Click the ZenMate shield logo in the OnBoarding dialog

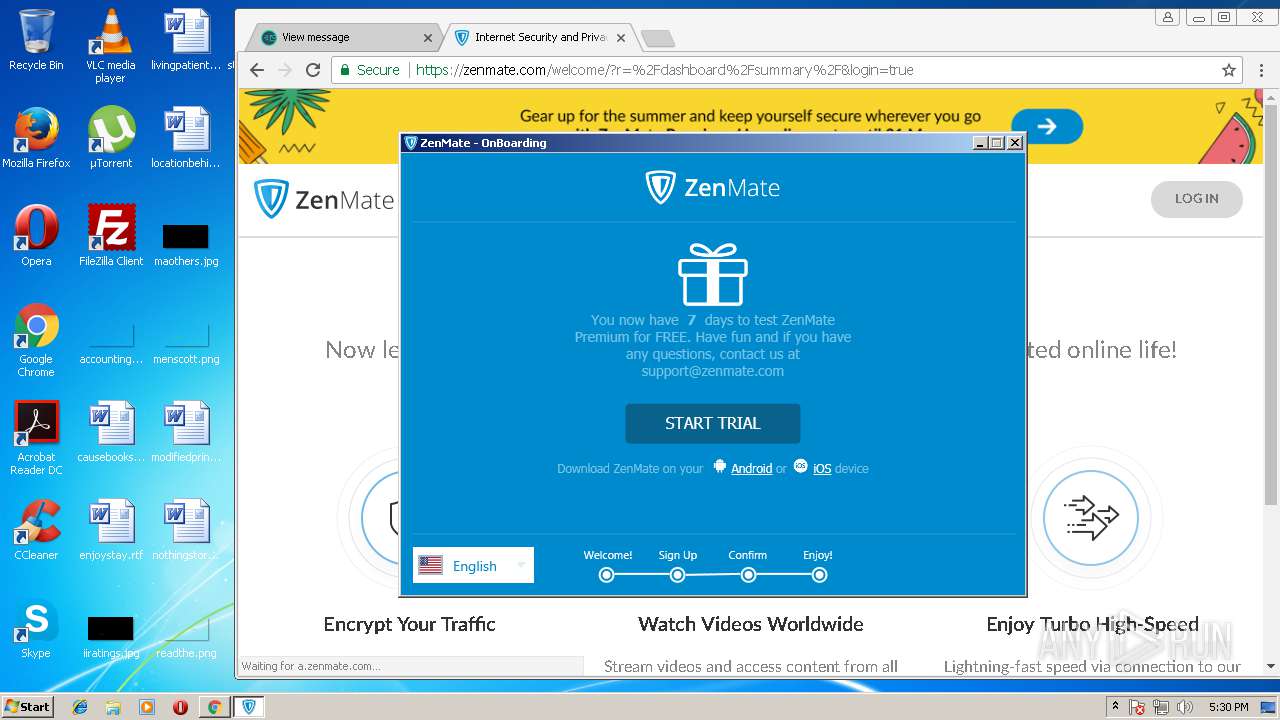click(660, 187)
